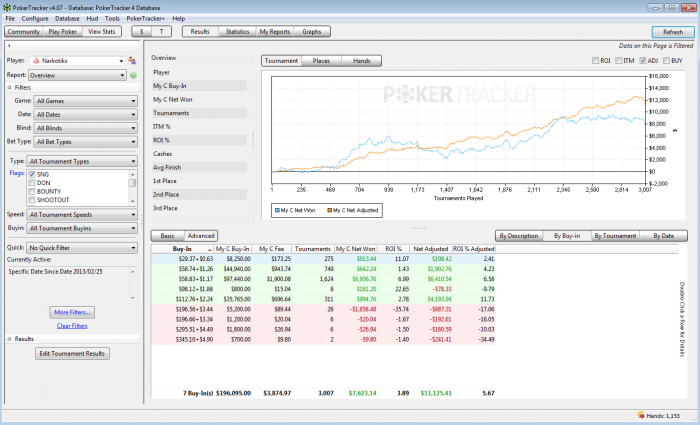
Task: Click the Refresh button
Action: [673, 32]
